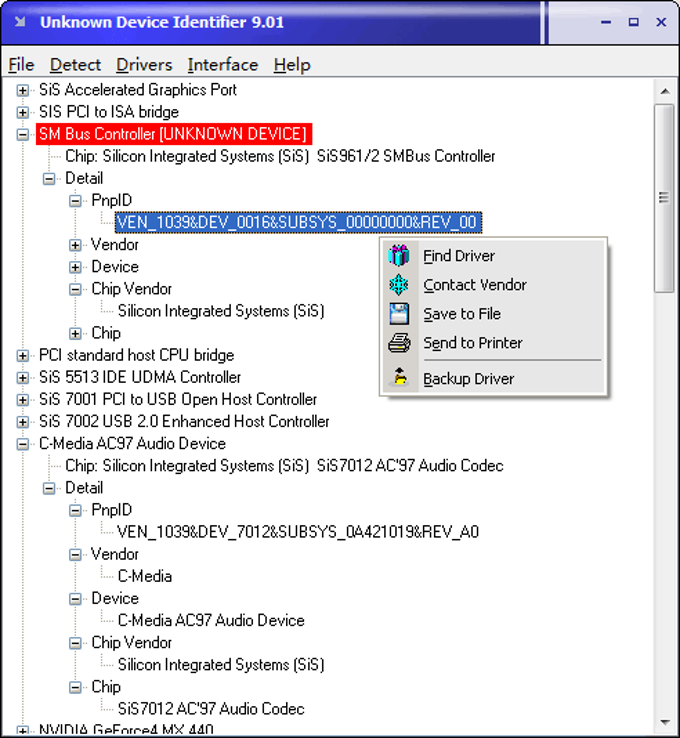This screenshot has width=680, height=738.
Task: Collapse the C-Media AC97 Audio Device node
Action: tap(23, 443)
